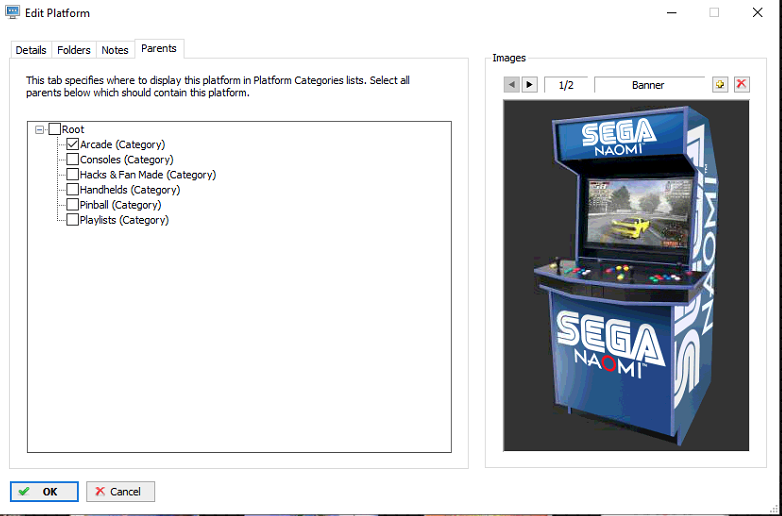Select the Playlists (Category) label
The image size is (782, 516).
click(125, 220)
